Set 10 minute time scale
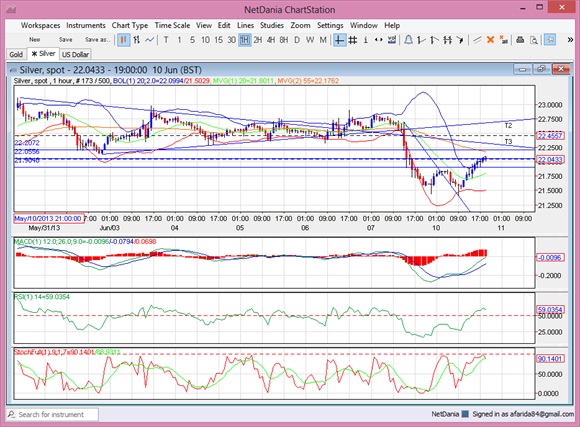Image resolution: width=580 pixels, height=427 pixels. coord(205,40)
